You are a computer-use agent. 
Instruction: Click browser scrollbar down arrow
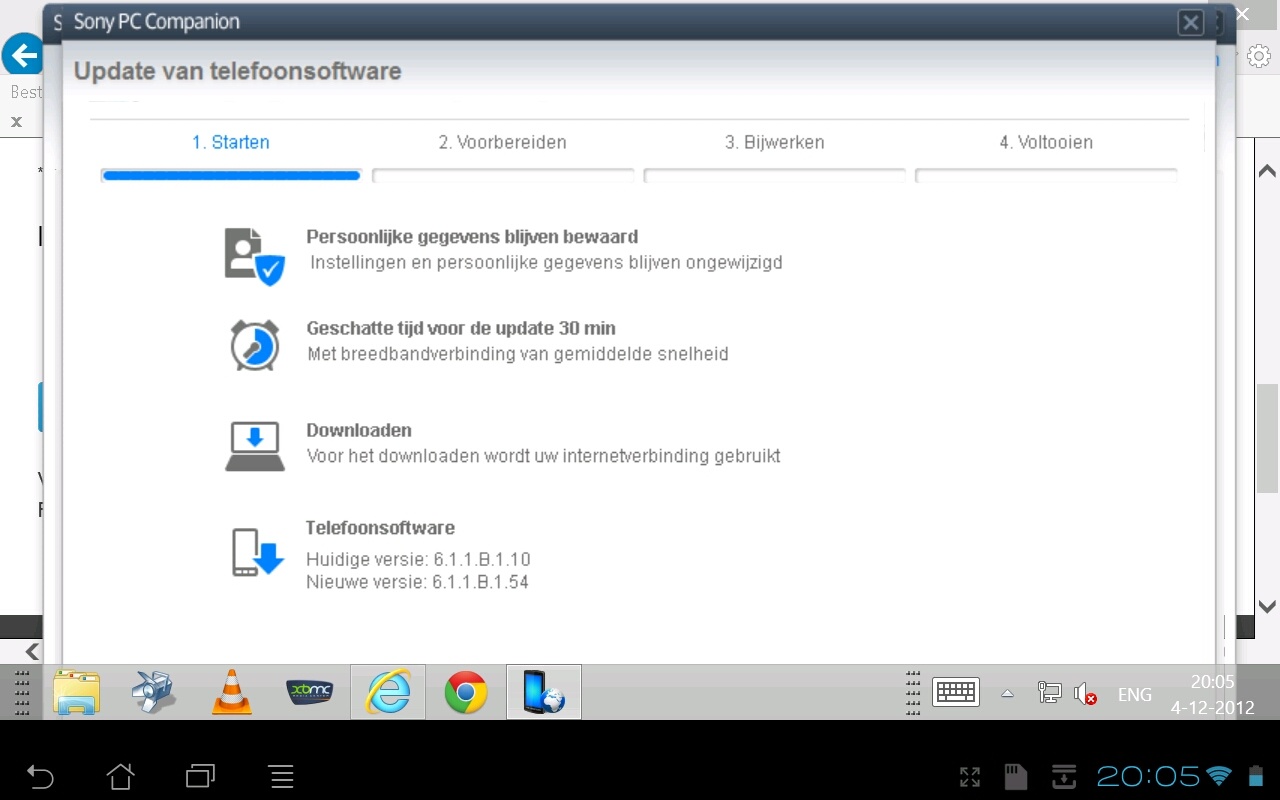(x=1267, y=607)
